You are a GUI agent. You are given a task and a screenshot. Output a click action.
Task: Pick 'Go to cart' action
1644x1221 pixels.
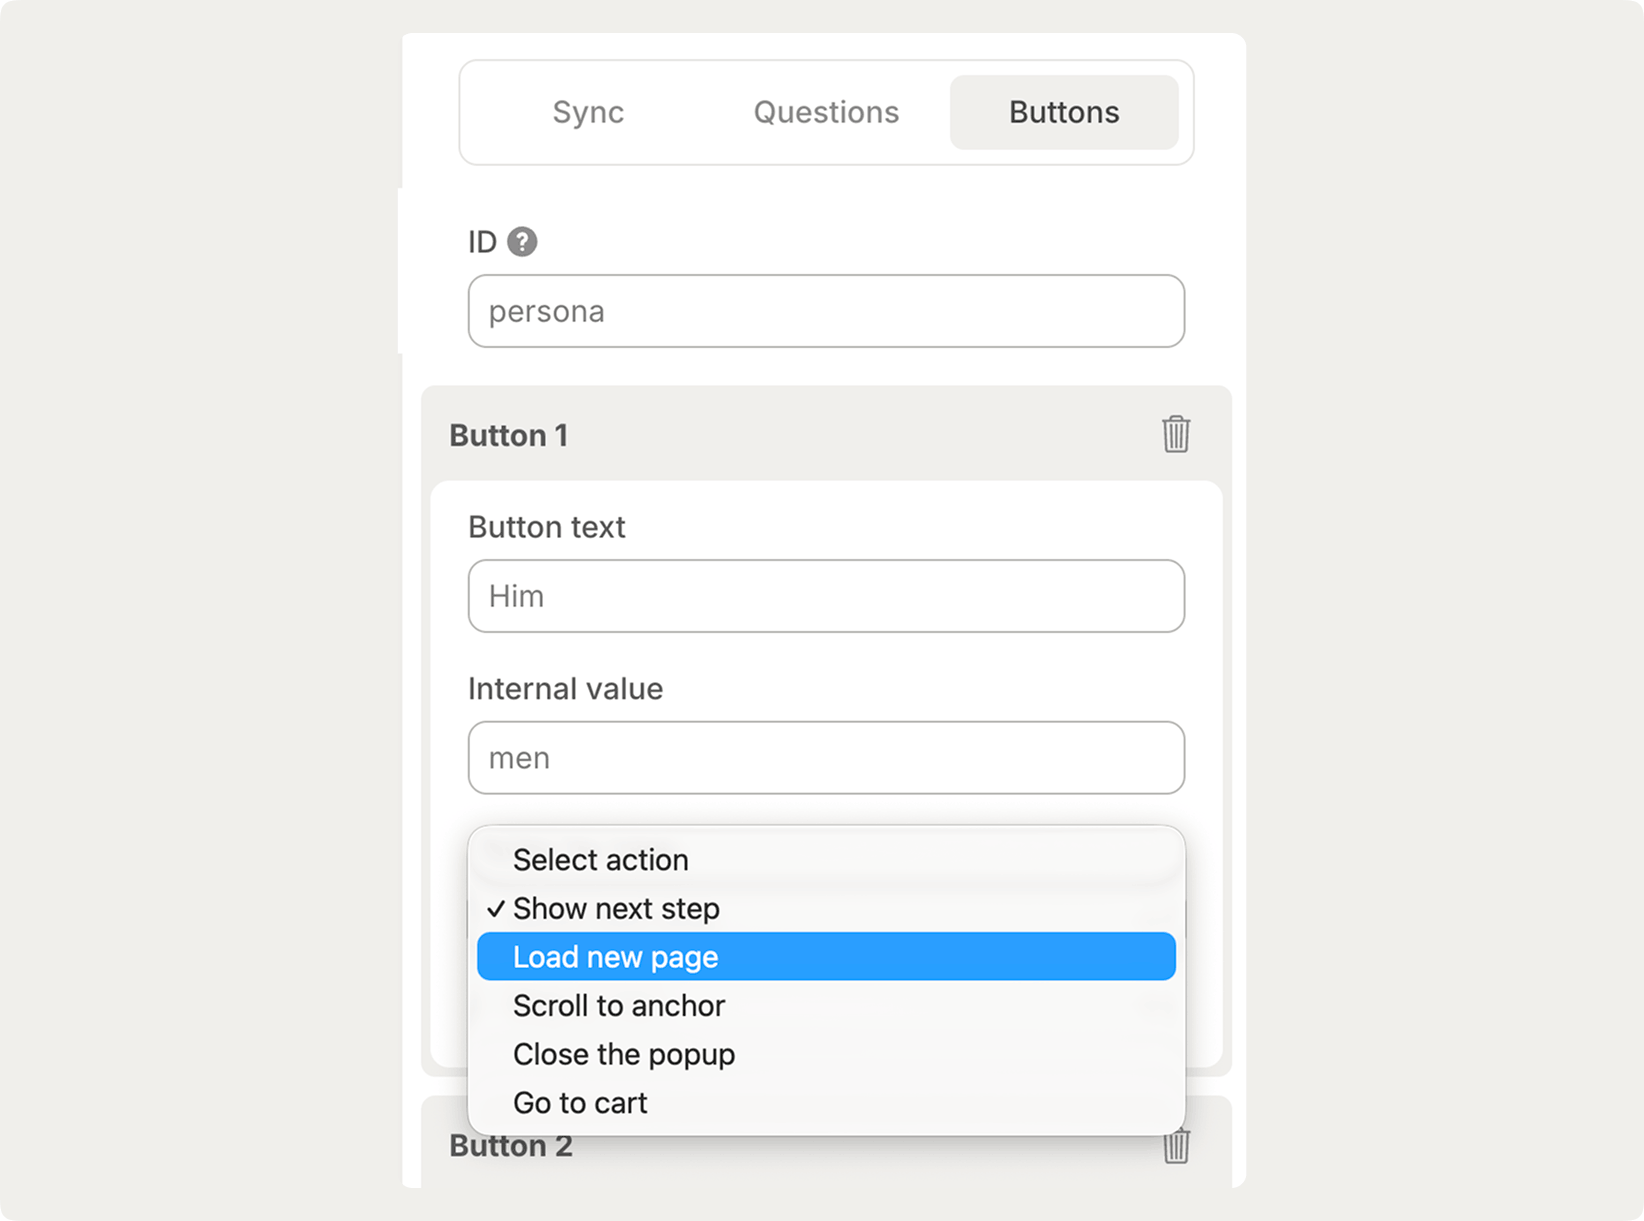(580, 1103)
